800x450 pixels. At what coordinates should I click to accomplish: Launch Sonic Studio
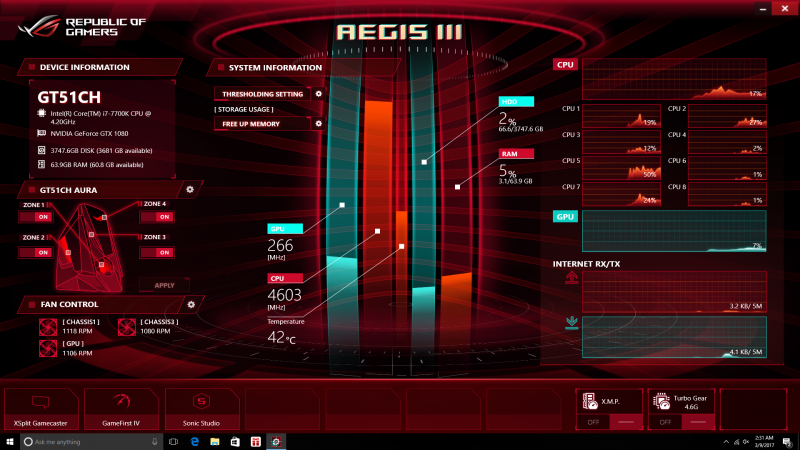click(x=202, y=409)
